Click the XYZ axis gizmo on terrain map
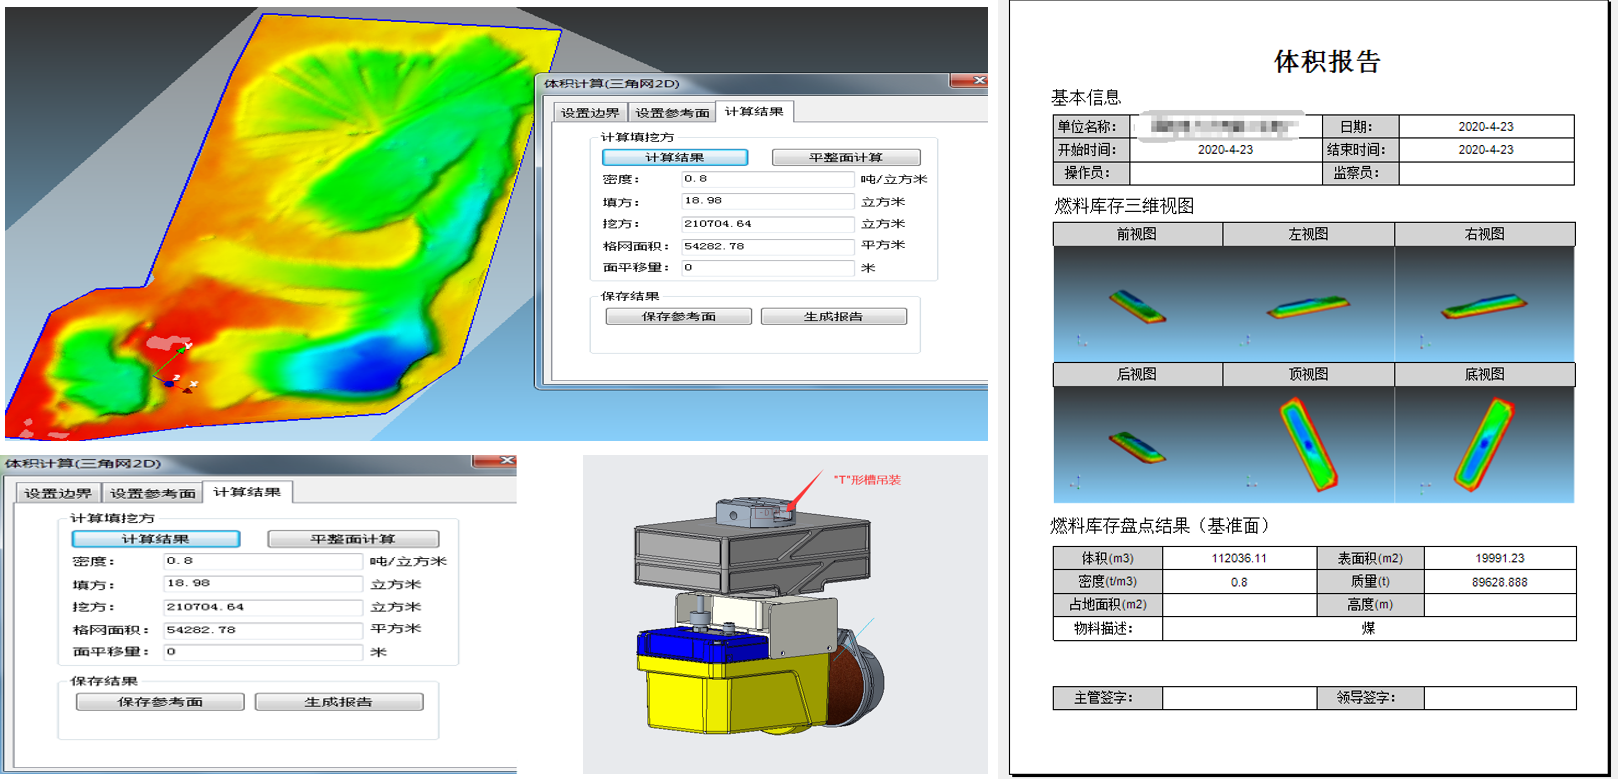Screen dimensions: 1618x779 coord(176,367)
